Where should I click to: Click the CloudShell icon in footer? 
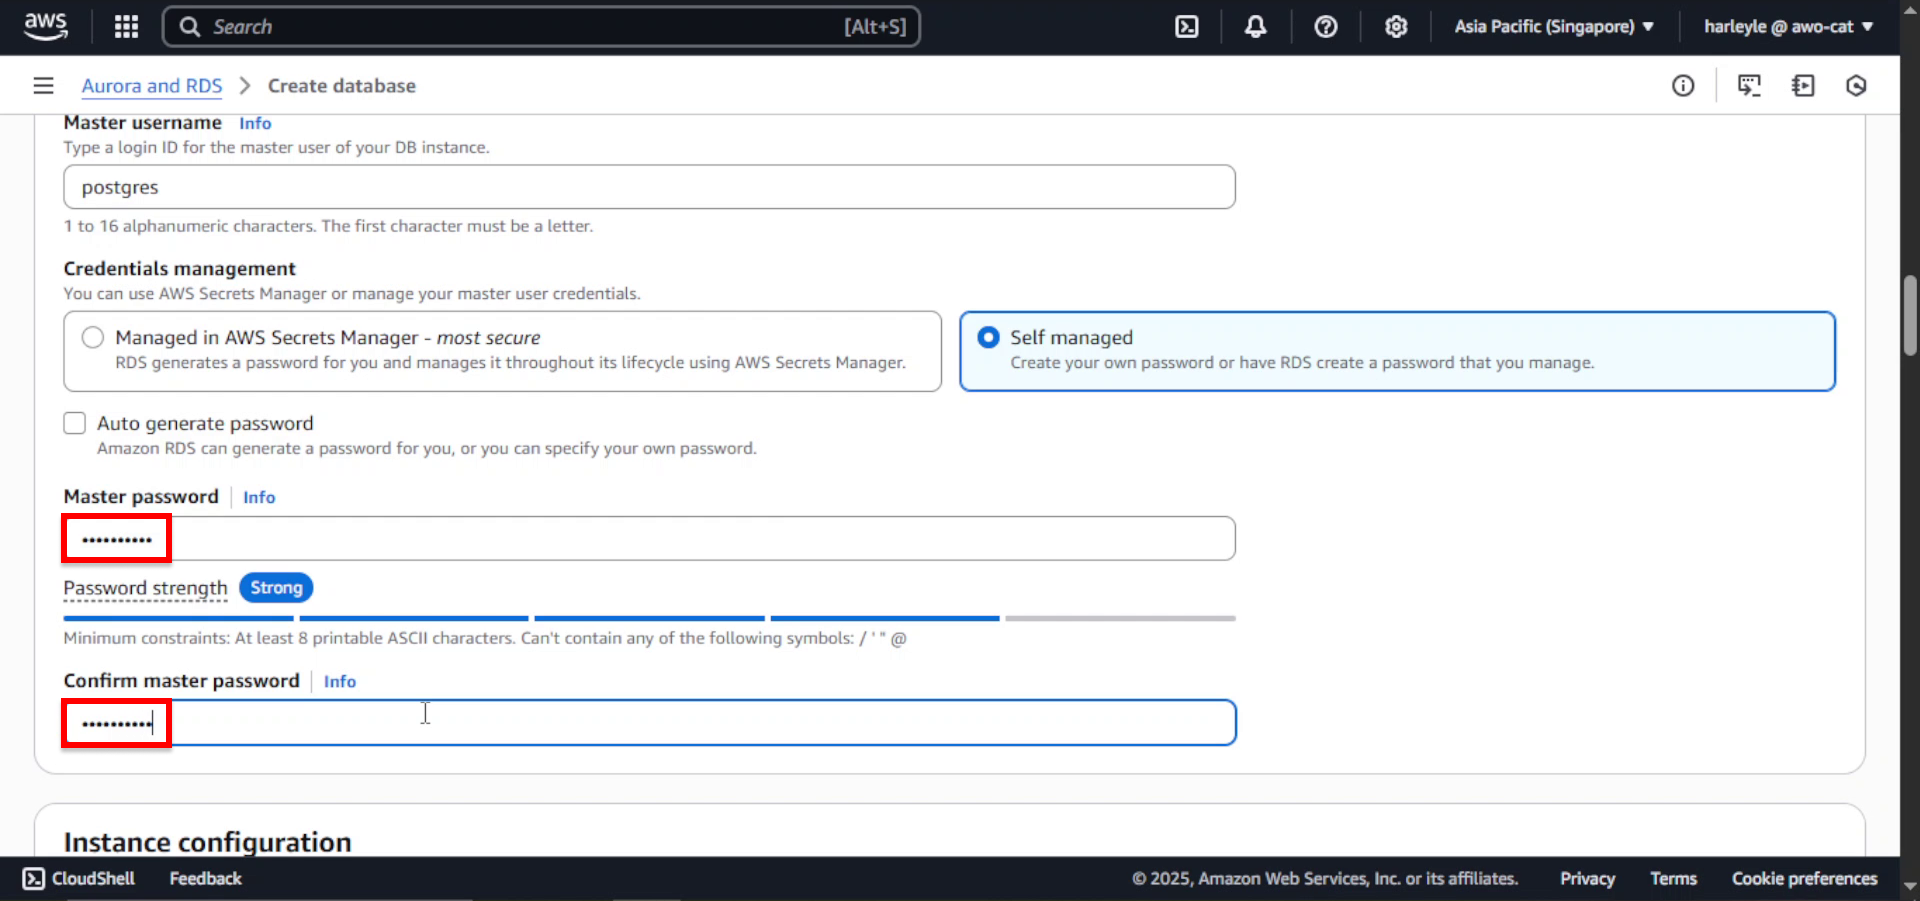click(x=33, y=878)
